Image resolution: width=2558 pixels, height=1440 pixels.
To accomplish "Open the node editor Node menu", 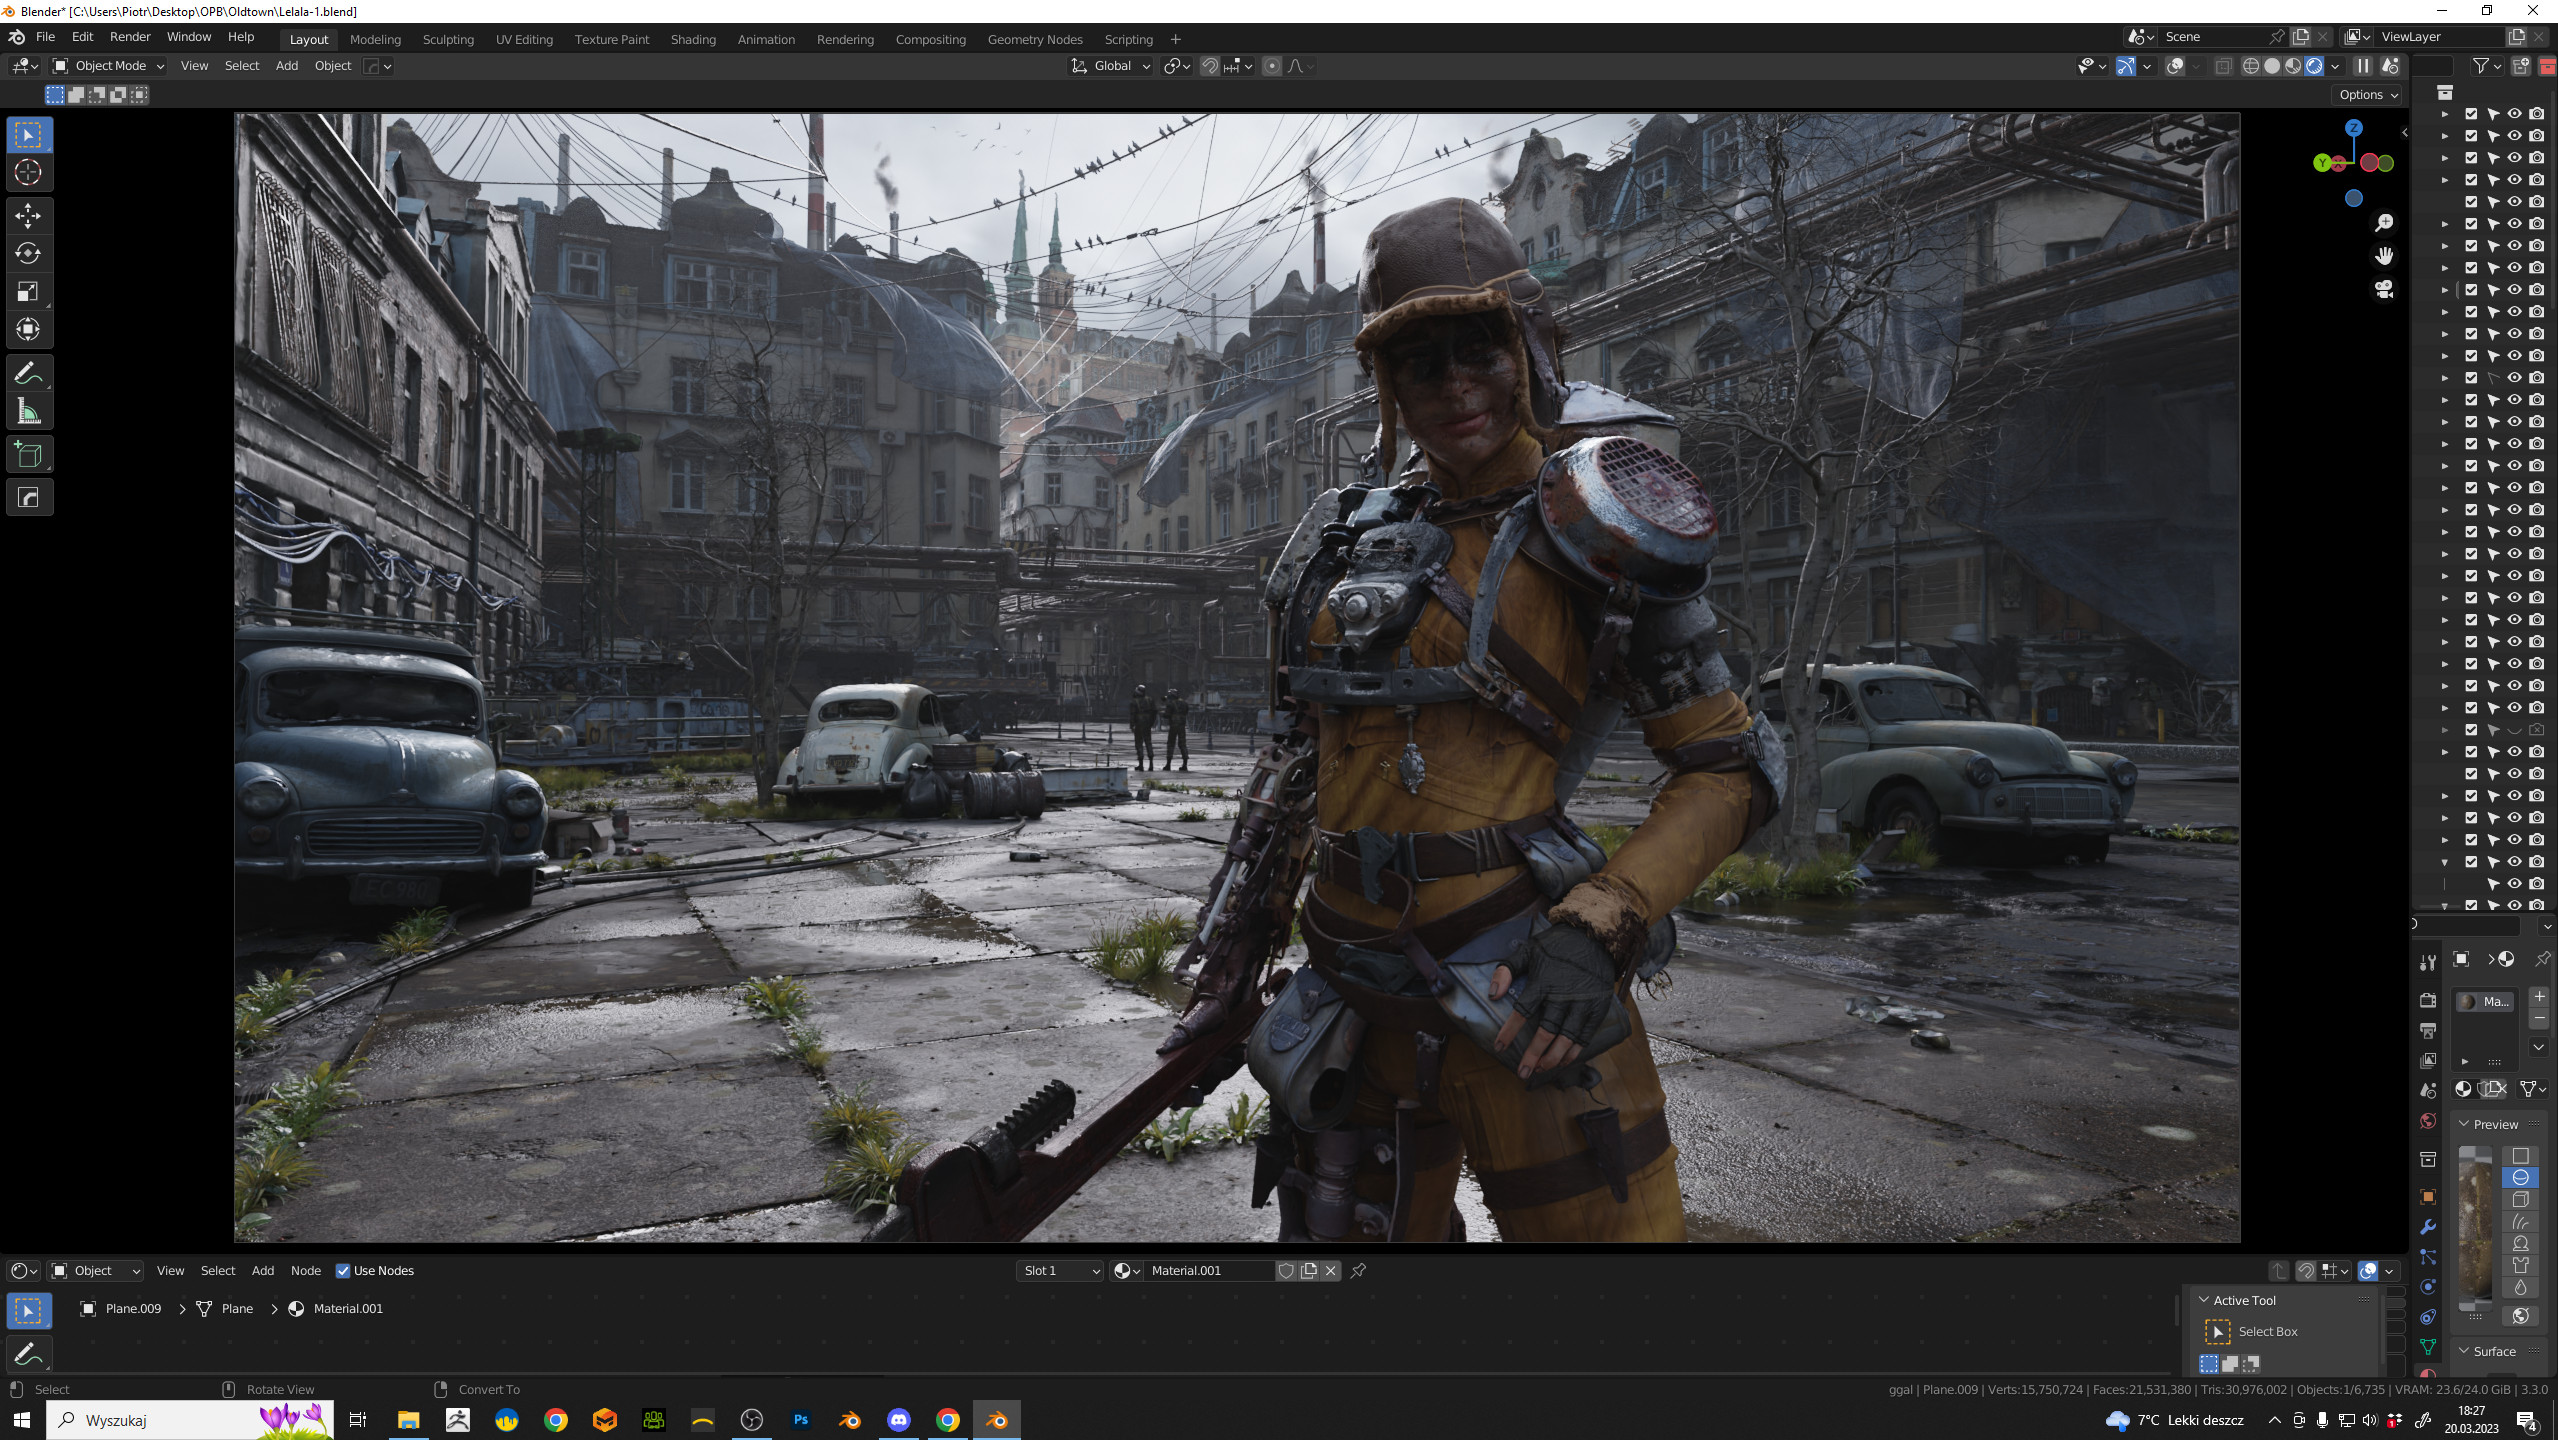I will coord(306,1271).
